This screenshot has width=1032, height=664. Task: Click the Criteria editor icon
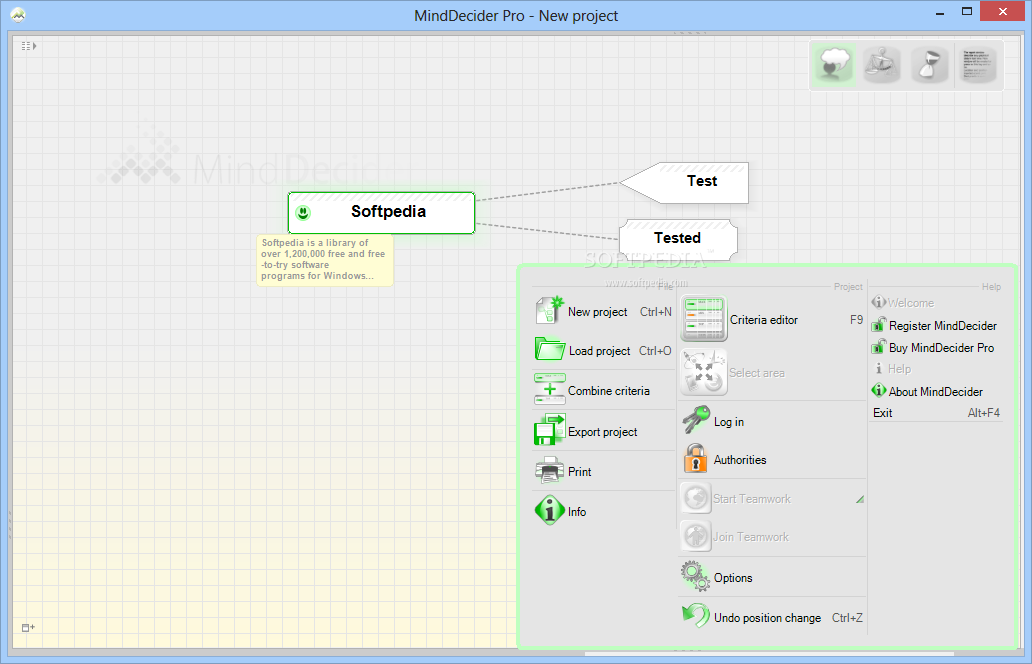(x=704, y=319)
